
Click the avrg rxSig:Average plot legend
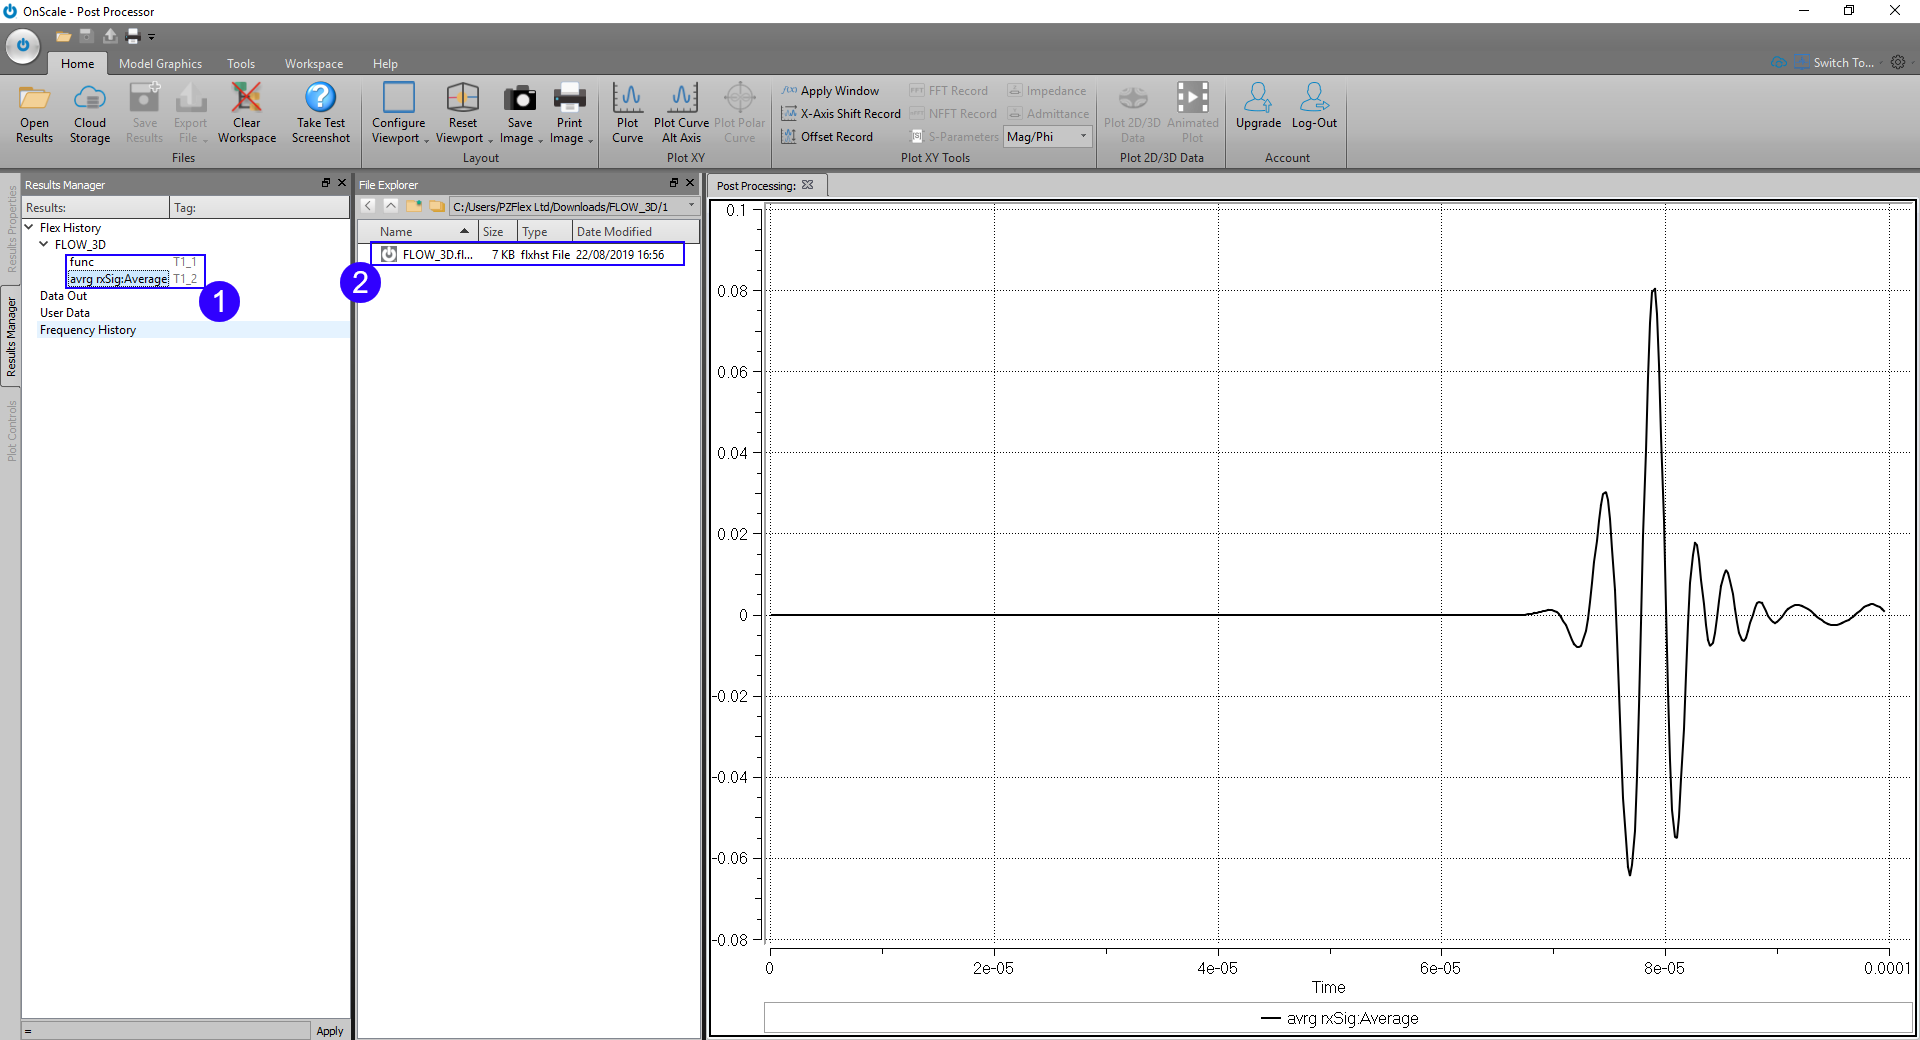pyautogui.click(x=1340, y=1019)
